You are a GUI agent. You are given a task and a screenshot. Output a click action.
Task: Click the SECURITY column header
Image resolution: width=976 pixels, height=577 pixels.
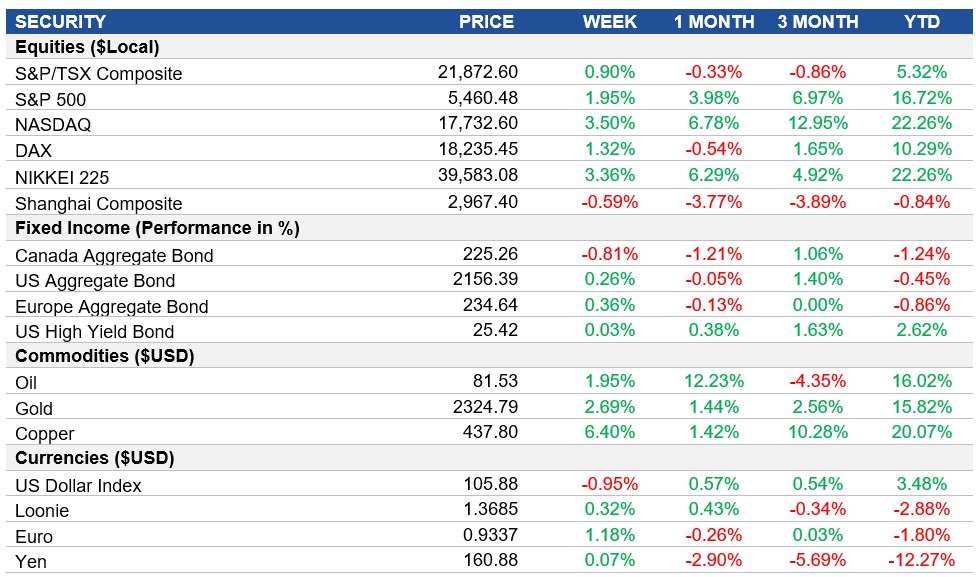(x=63, y=21)
